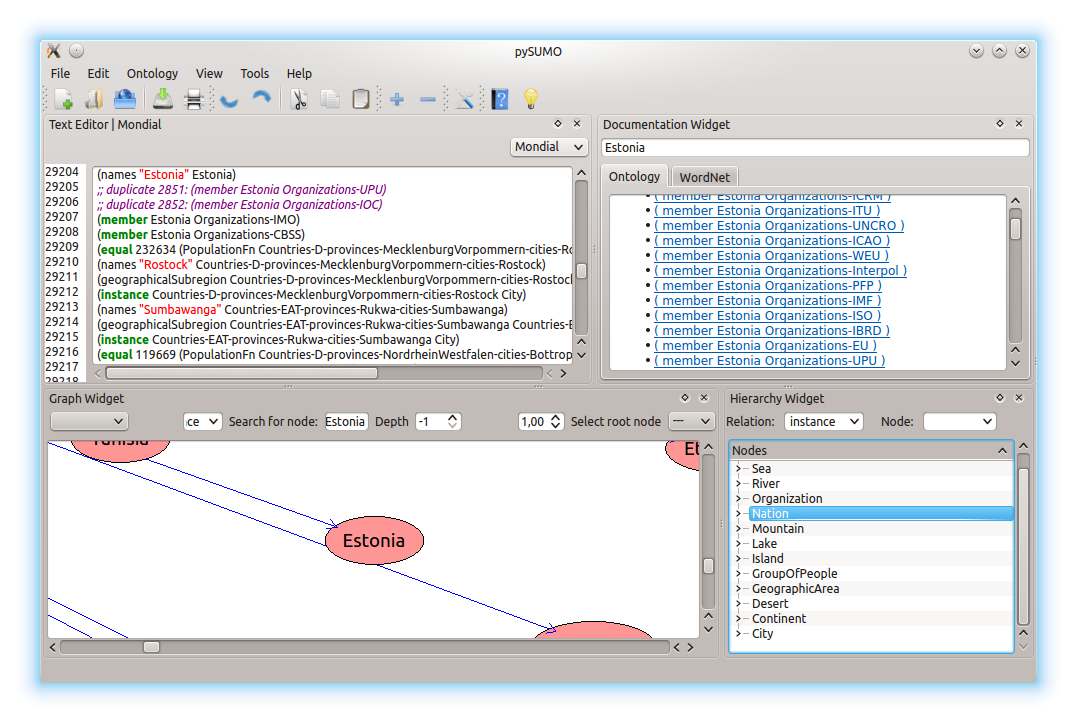The height and width of the screenshot is (723, 1077).
Task: Open the Relation dropdown showing instance
Action: [x=823, y=422]
